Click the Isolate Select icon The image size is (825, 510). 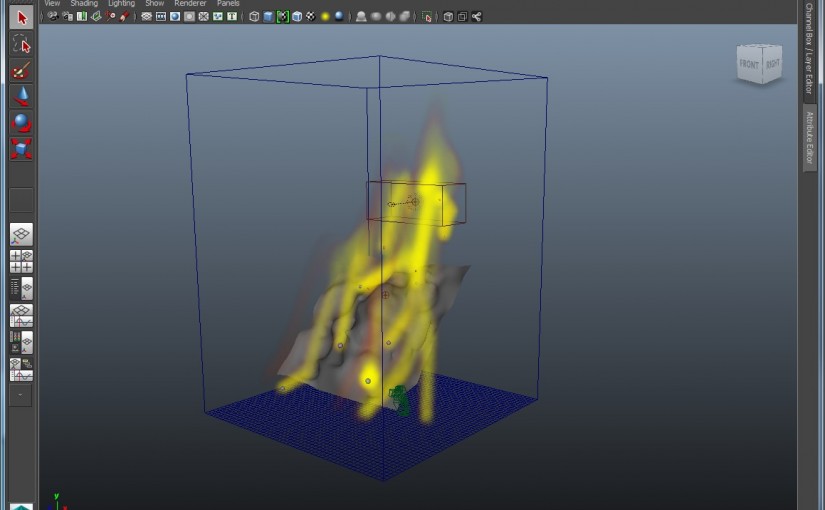[x=427, y=16]
